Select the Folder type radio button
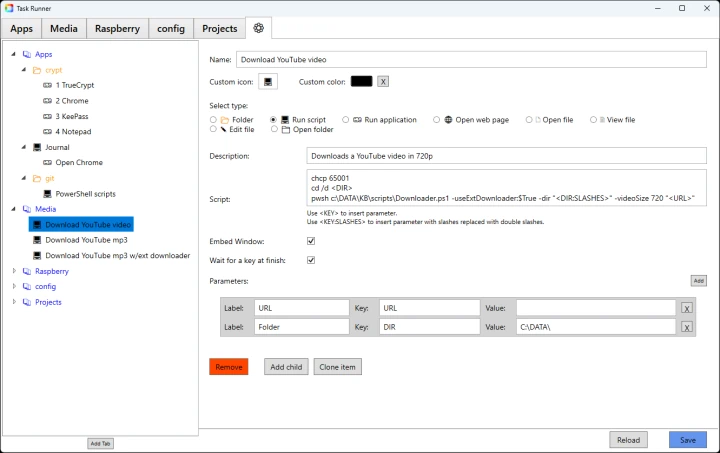 click(x=213, y=119)
